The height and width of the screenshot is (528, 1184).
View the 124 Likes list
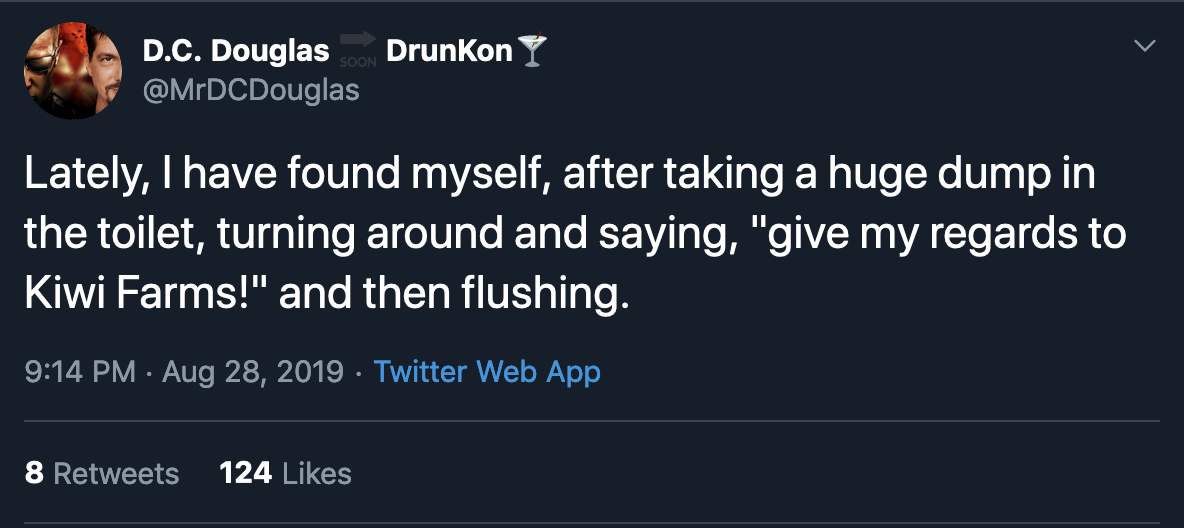click(x=285, y=474)
